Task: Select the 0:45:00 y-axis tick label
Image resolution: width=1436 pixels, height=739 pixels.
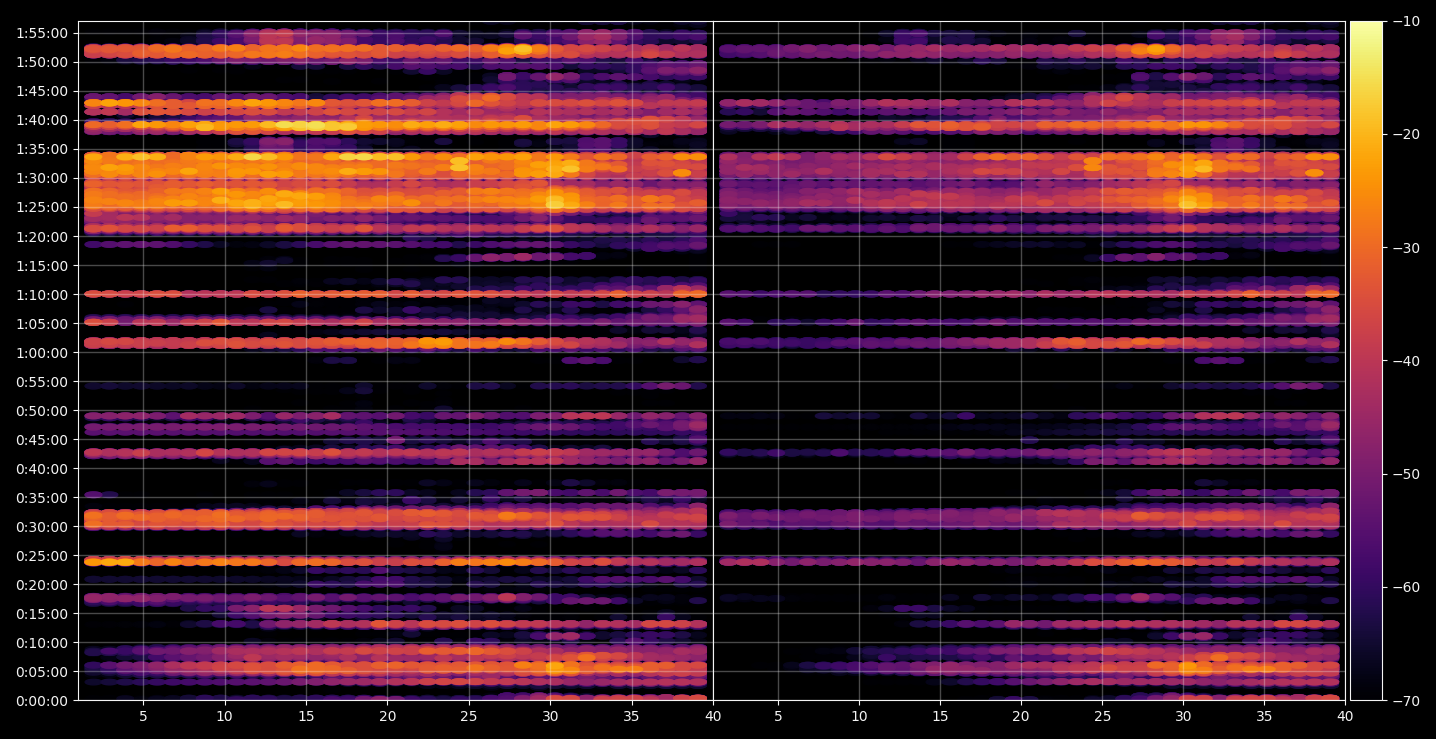Action: 42,440
